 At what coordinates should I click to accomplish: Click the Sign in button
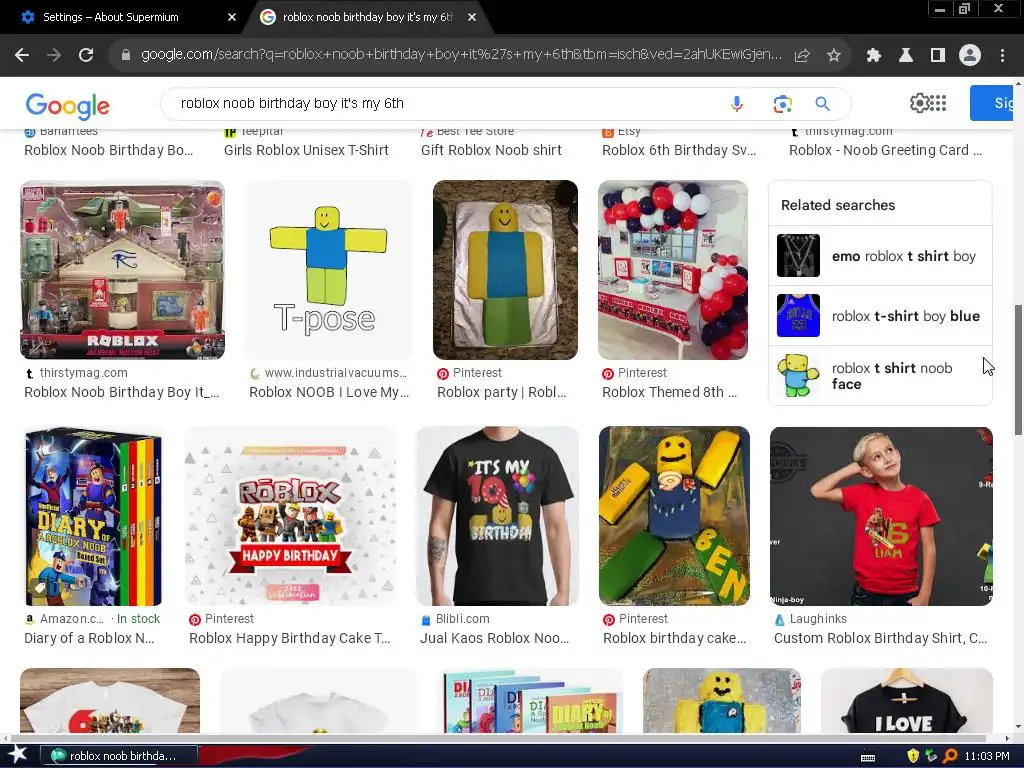993,103
